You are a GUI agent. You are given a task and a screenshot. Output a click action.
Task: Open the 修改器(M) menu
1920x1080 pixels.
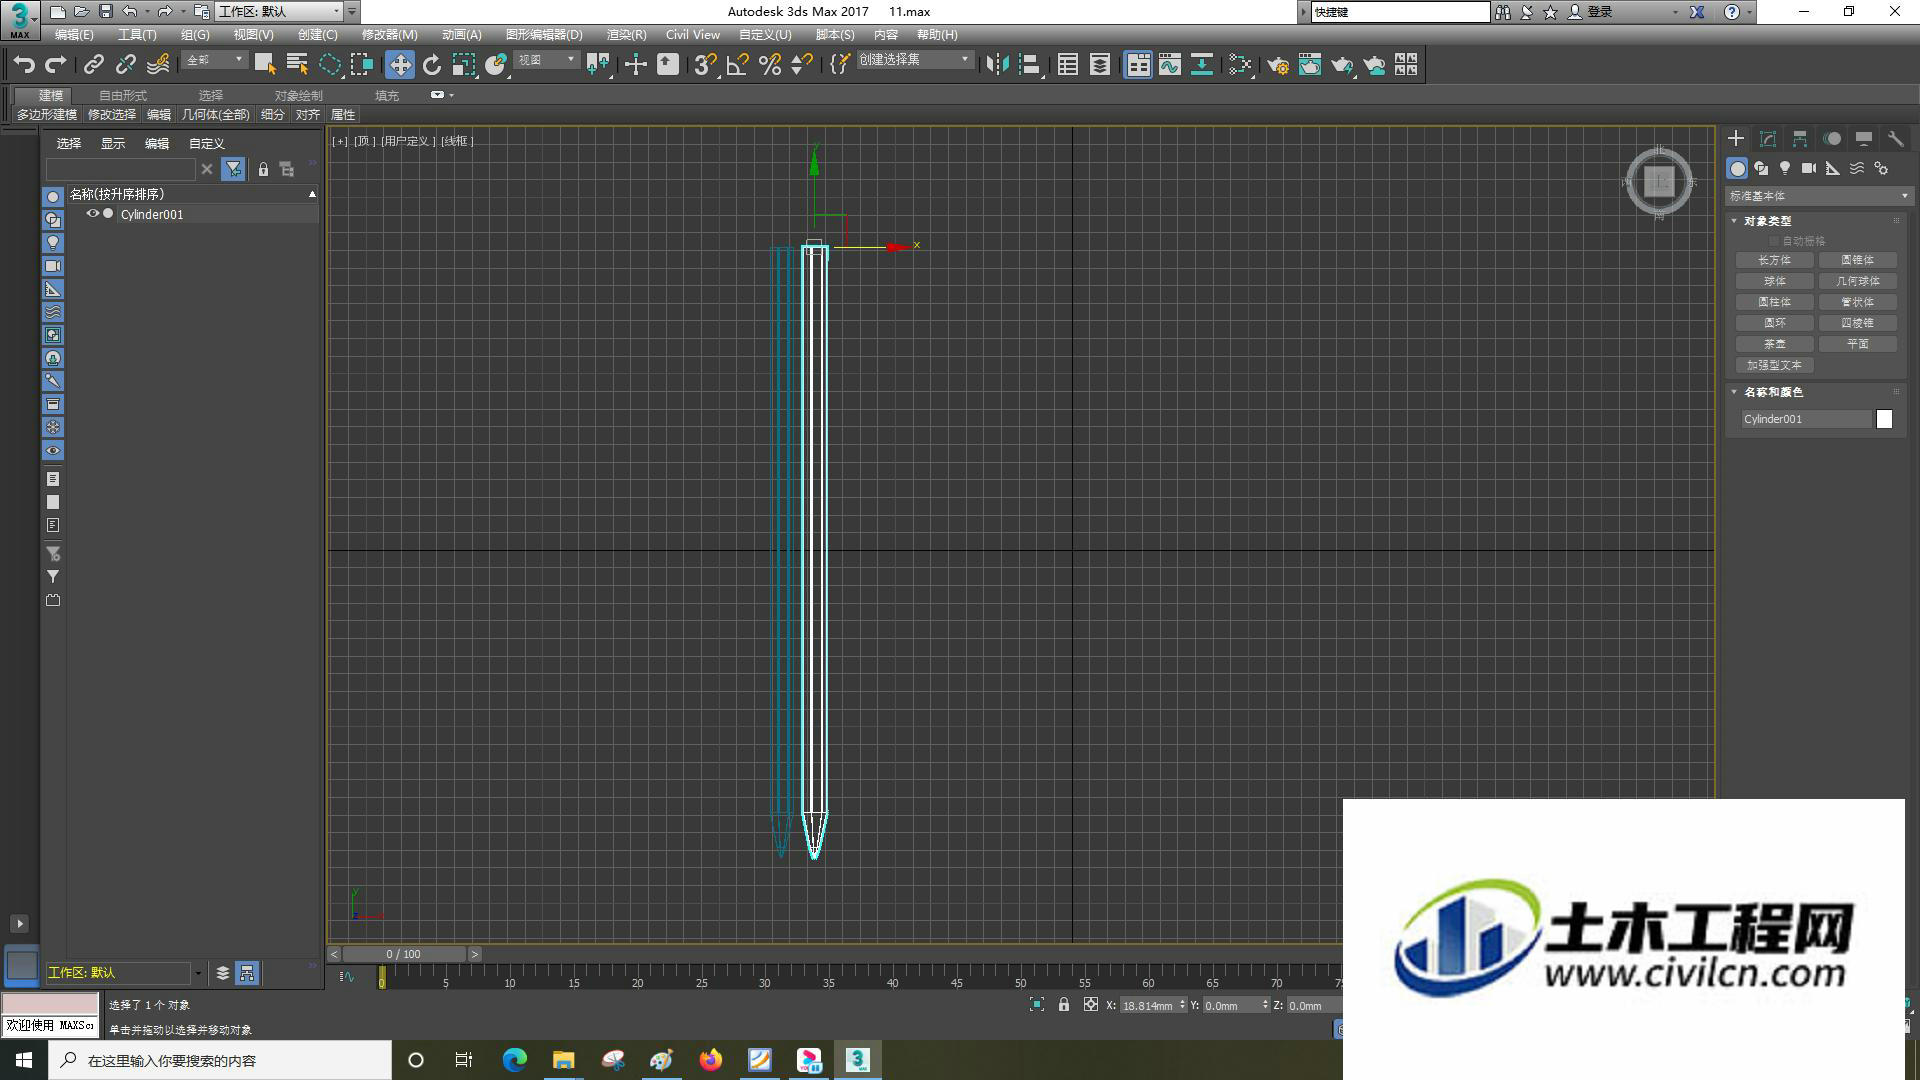click(389, 35)
